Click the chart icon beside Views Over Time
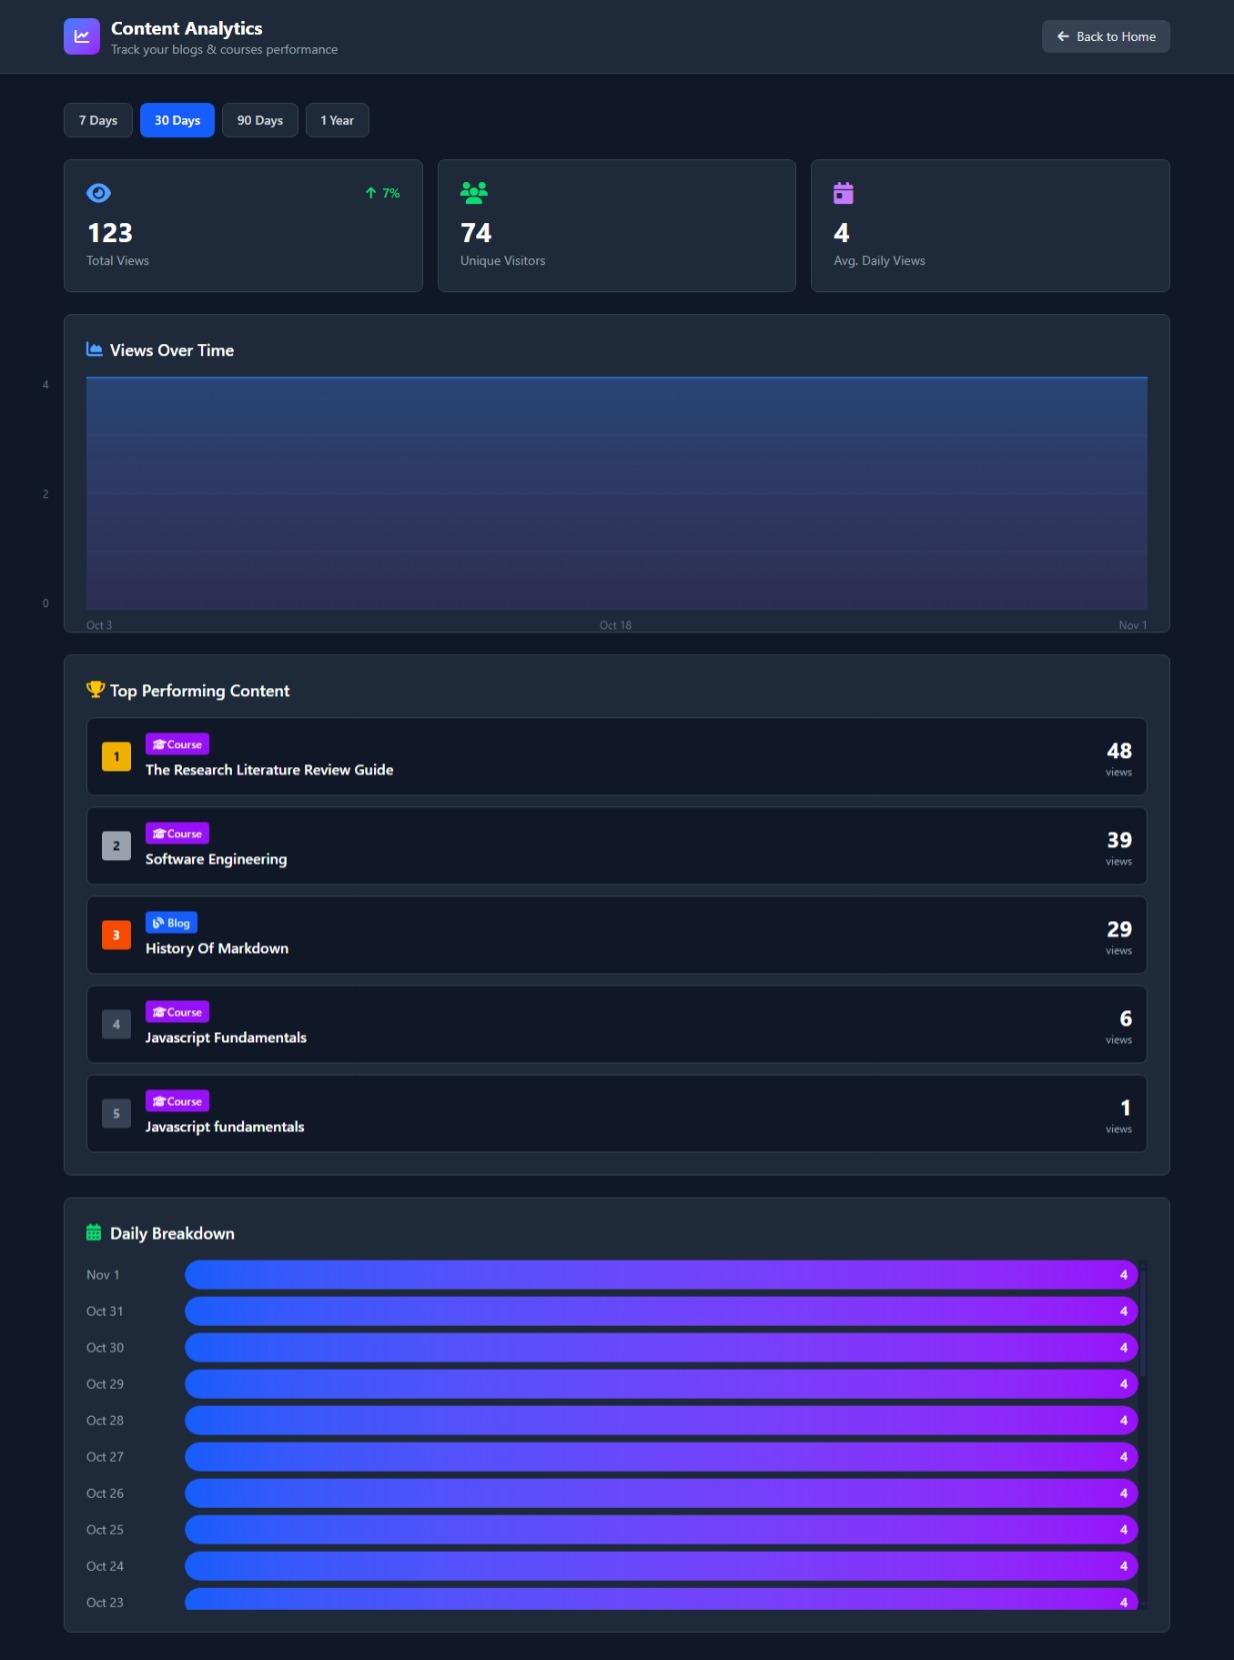 95,349
